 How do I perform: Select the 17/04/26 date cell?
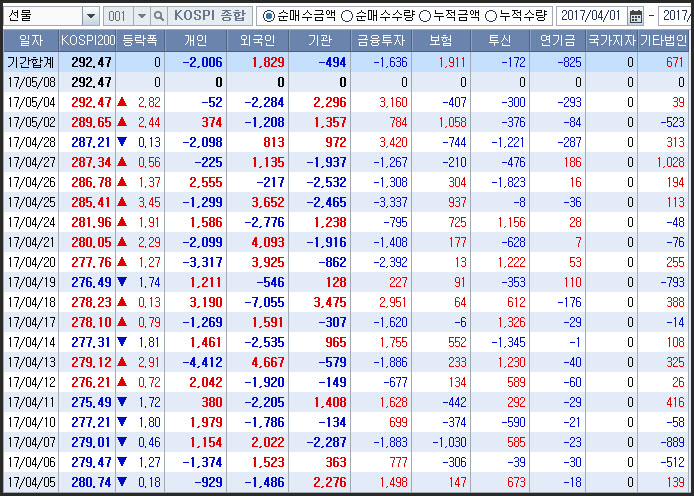click(x=31, y=182)
